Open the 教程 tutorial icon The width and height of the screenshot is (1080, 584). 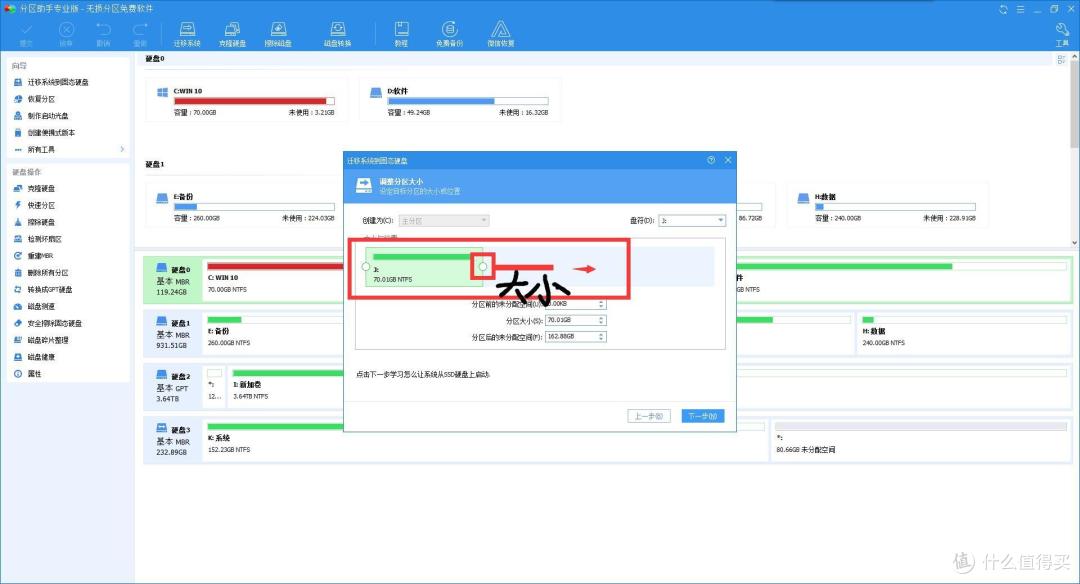tap(401, 34)
